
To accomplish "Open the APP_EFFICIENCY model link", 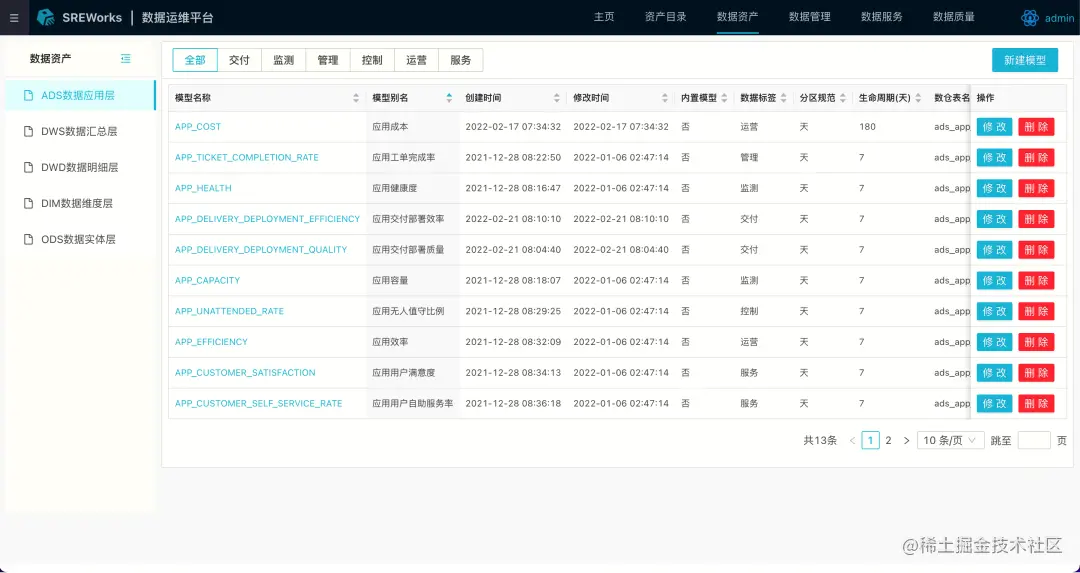I will click(x=211, y=342).
